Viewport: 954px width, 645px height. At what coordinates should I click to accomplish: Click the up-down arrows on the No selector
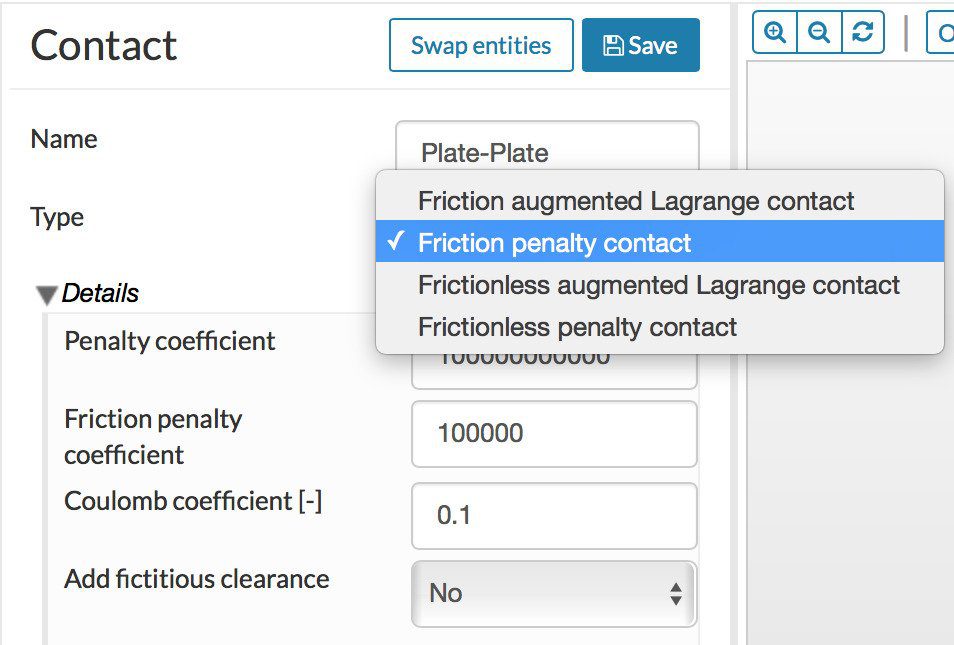coord(676,594)
